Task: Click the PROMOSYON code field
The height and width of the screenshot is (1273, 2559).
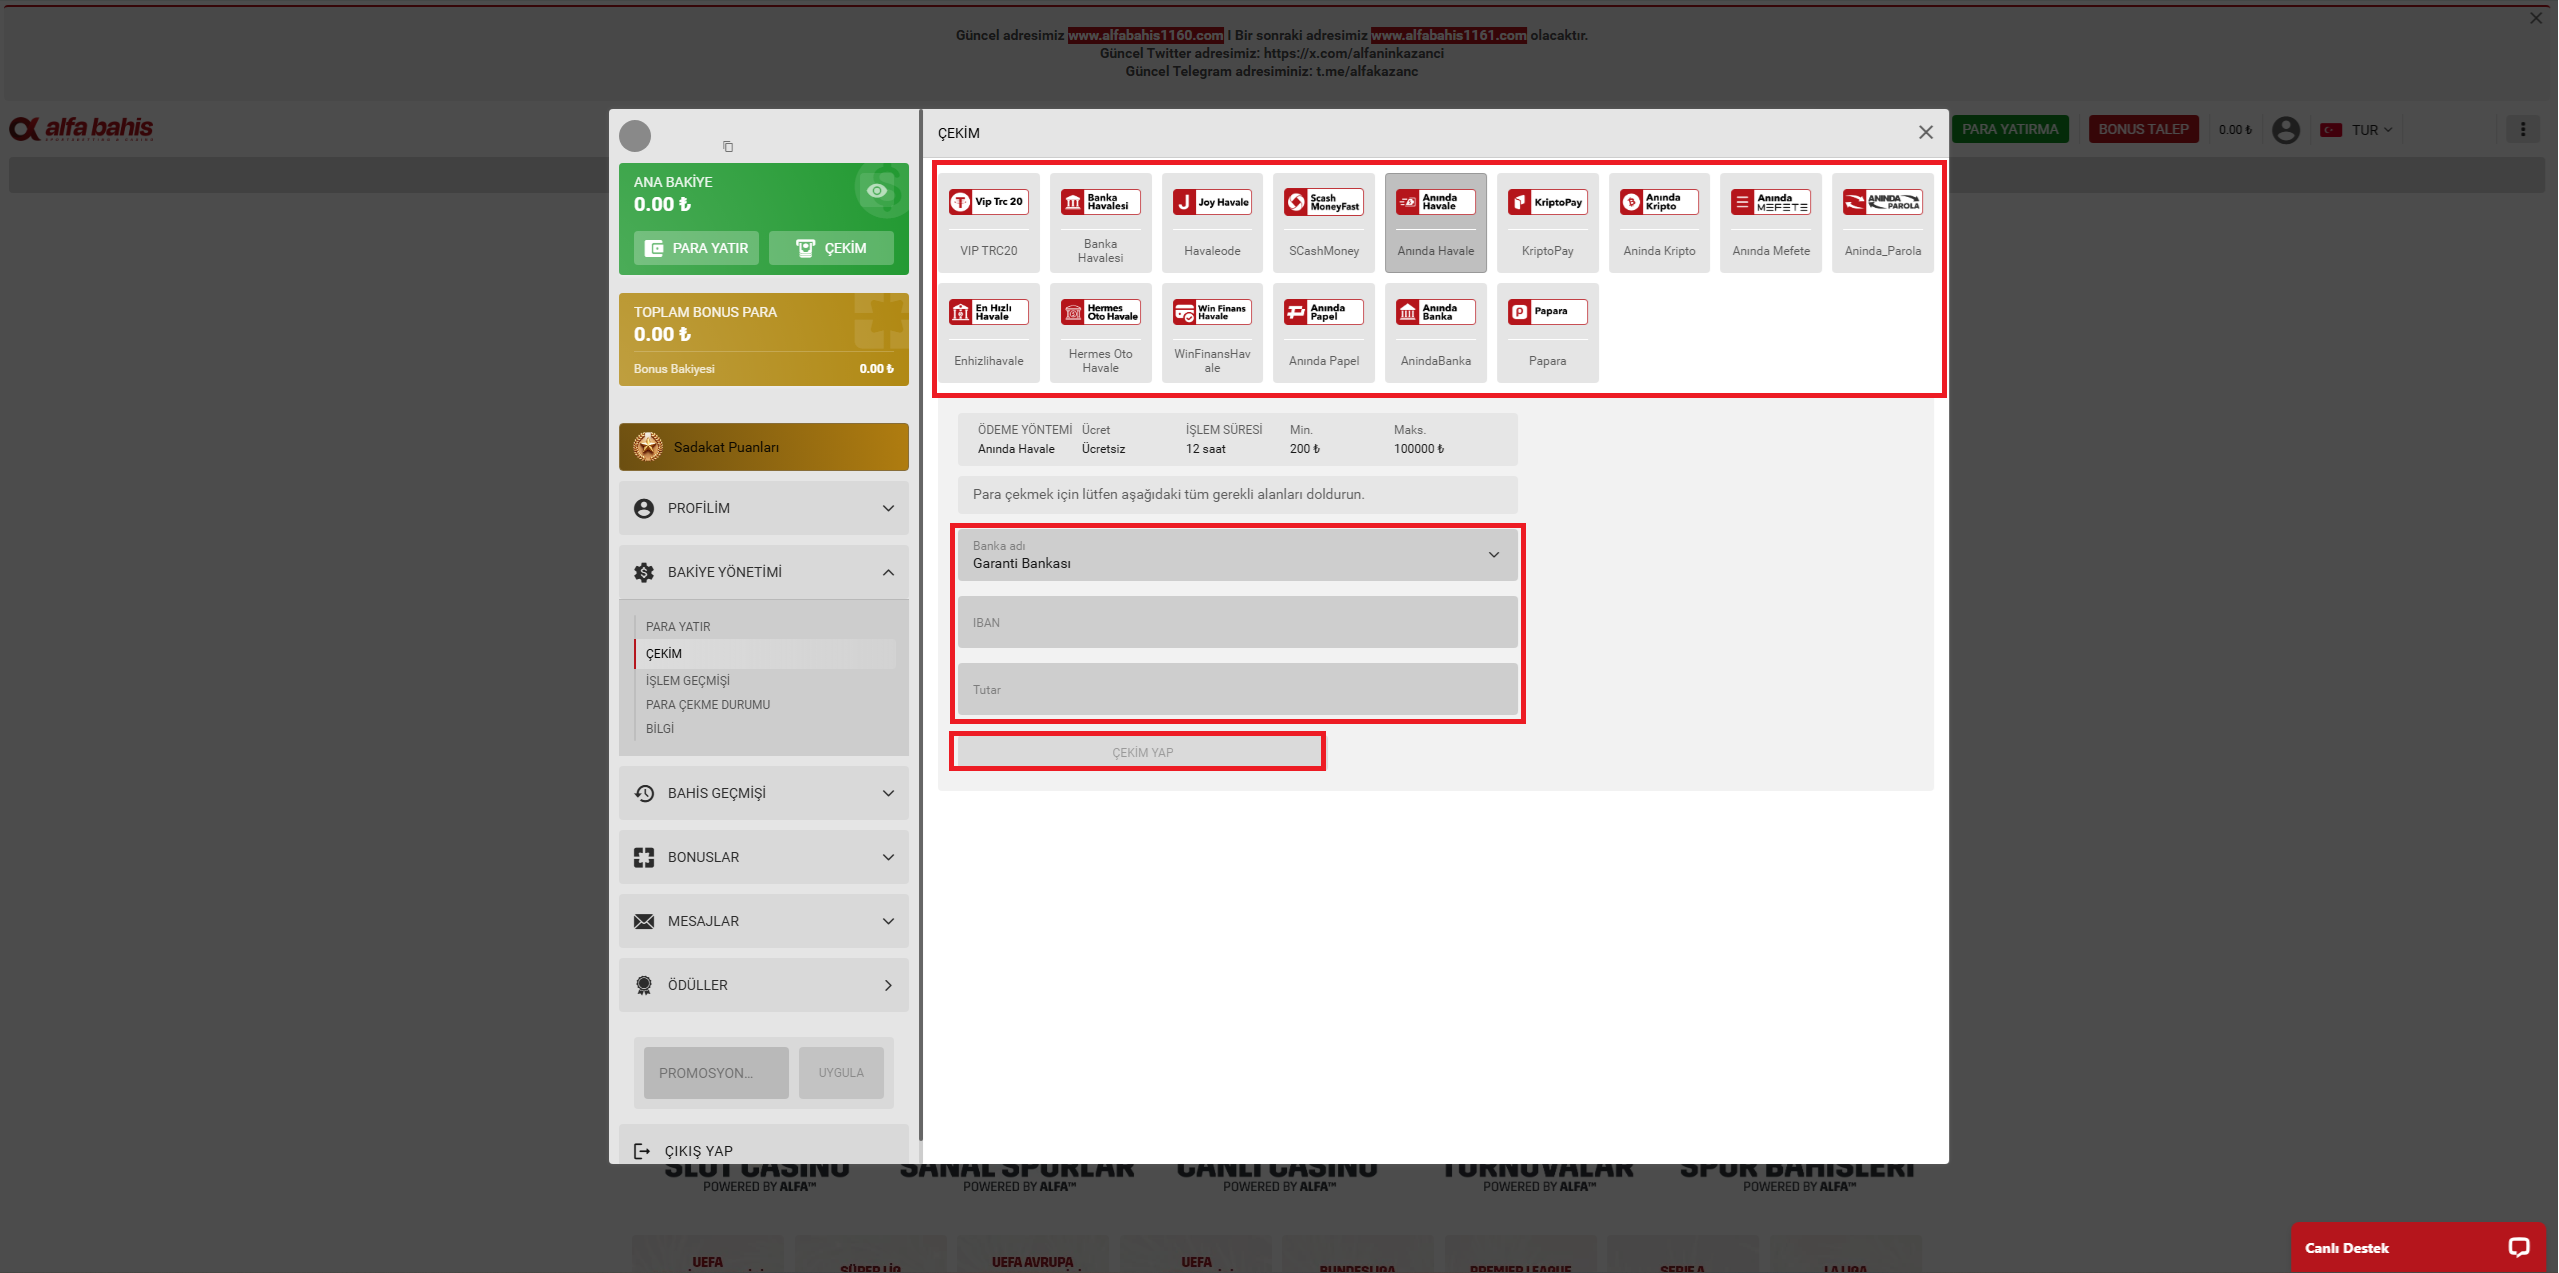Action: pyautogui.click(x=716, y=1073)
